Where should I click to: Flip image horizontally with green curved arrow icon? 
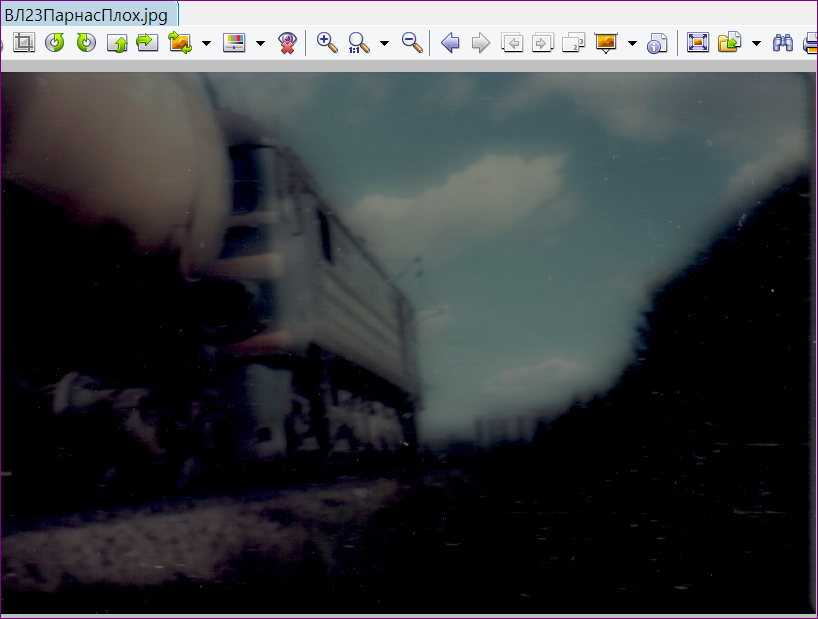click(148, 43)
